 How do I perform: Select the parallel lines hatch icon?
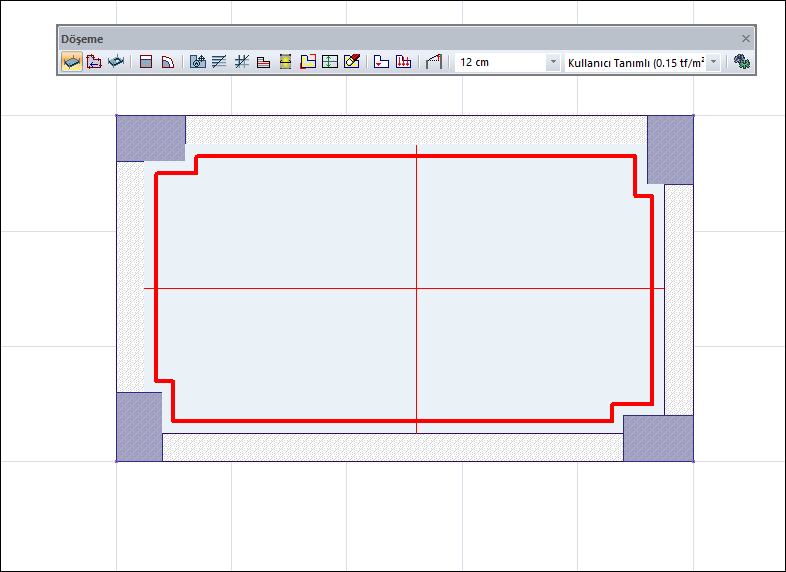(219, 62)
